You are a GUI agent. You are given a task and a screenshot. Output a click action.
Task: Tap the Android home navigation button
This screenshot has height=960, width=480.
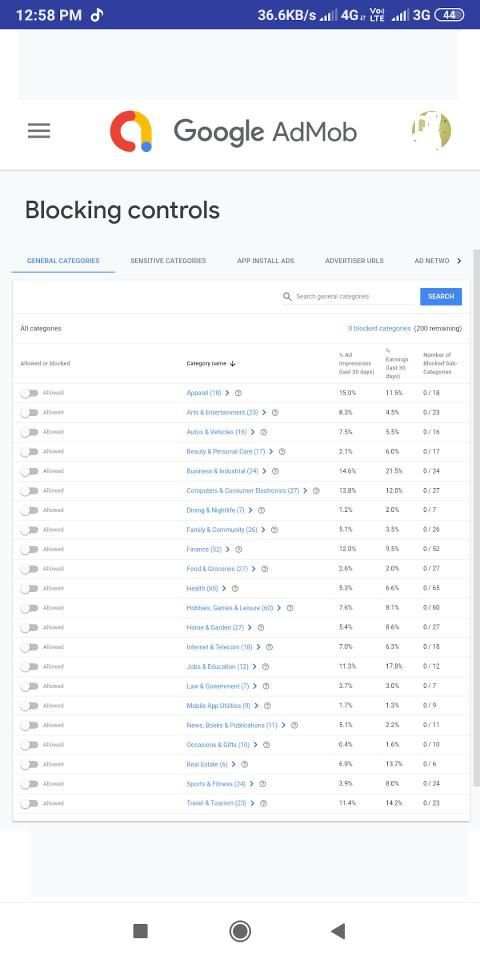coord(240,931)
